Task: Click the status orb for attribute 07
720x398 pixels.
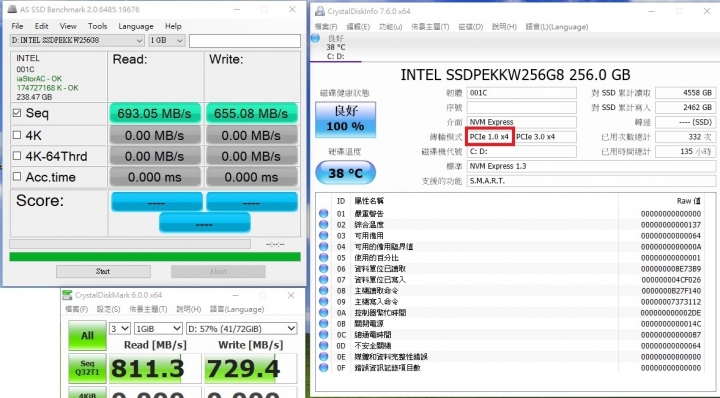Action: click(x=324, y=280)
